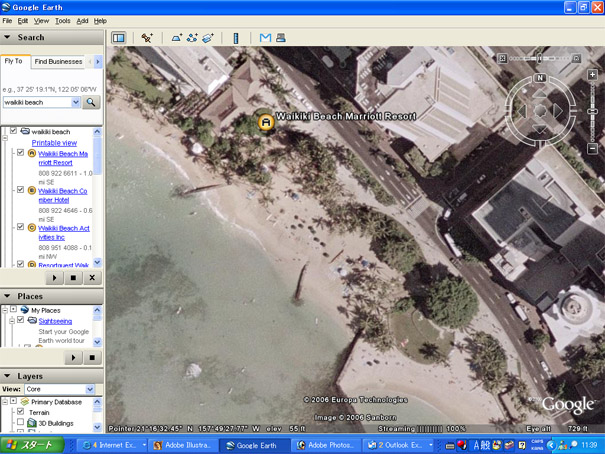The width and height of the screenshot is (605, 454).
Task: Click tilt-down icon right of tilt slider
Action: click(x=576, y=58)
